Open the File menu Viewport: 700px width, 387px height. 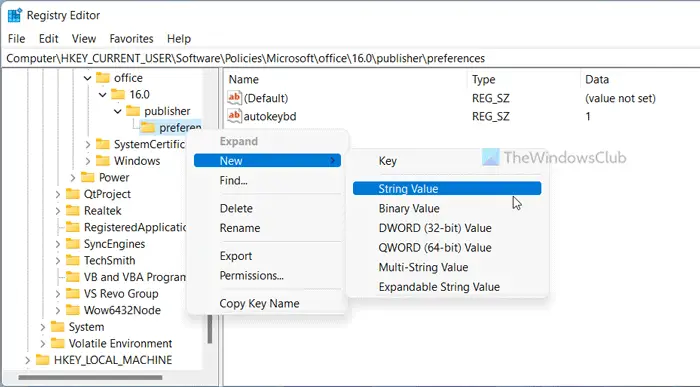(17, 39)
